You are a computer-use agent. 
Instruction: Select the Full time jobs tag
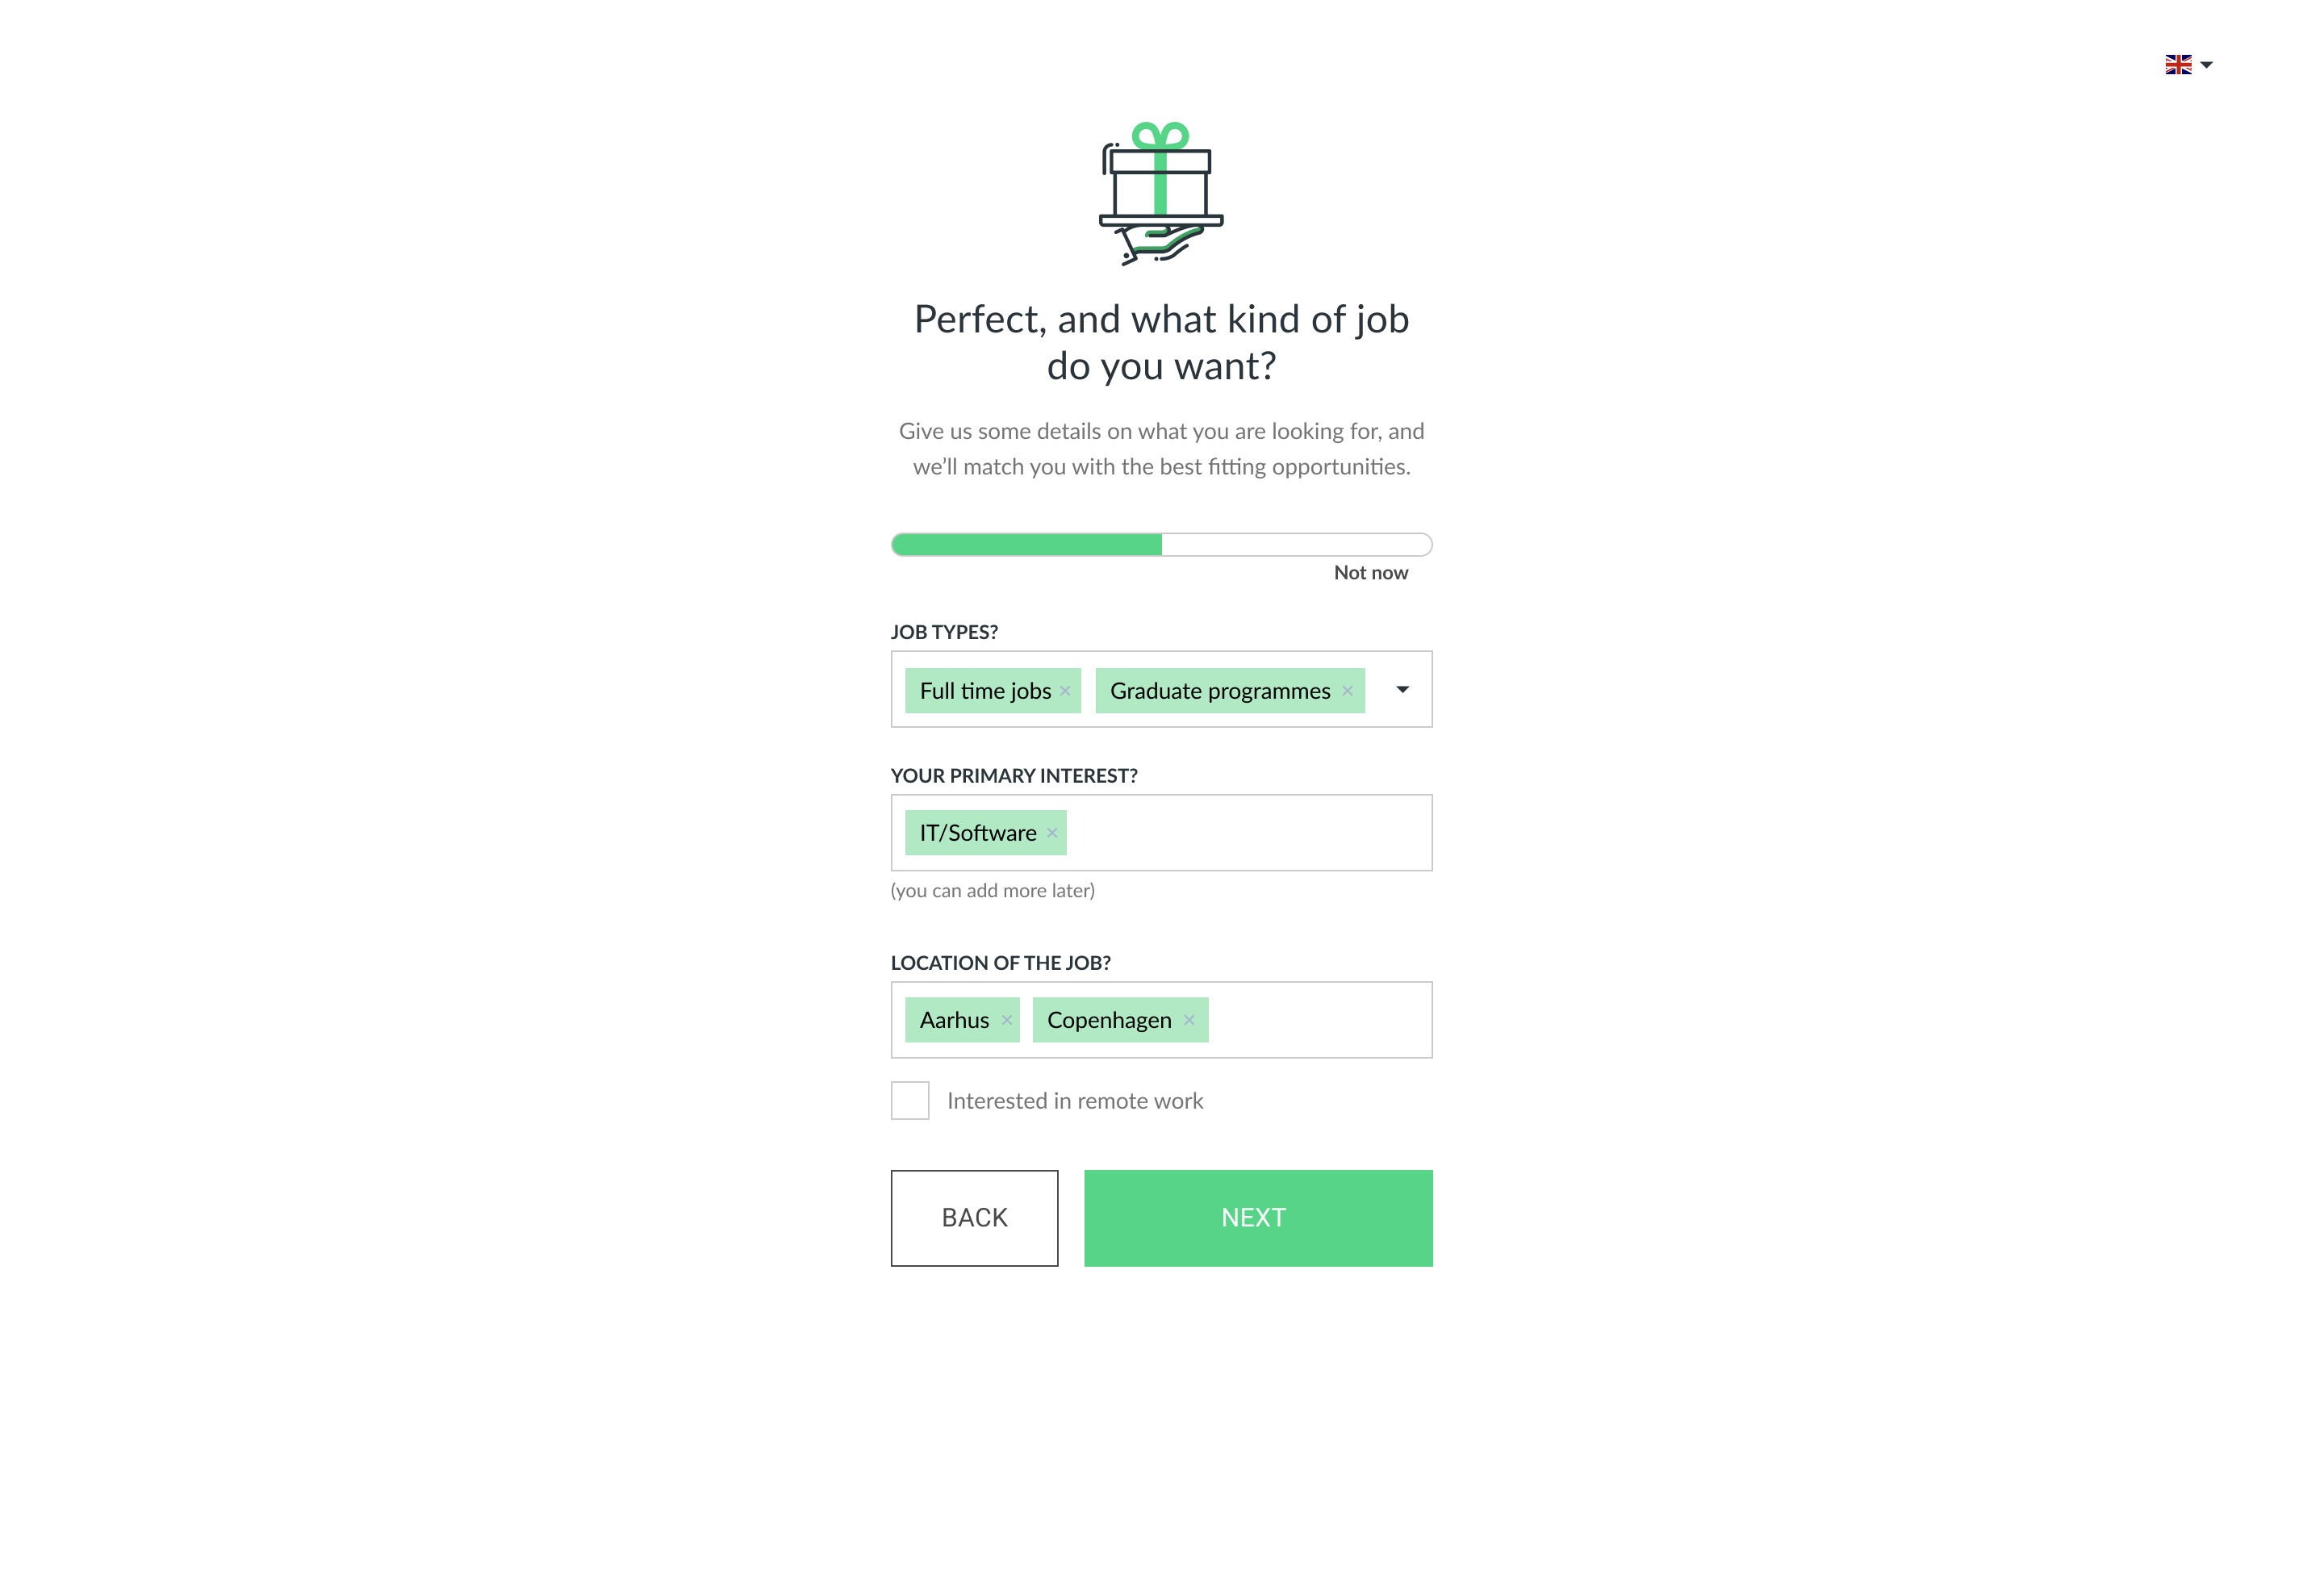click(x=985, y=691)
